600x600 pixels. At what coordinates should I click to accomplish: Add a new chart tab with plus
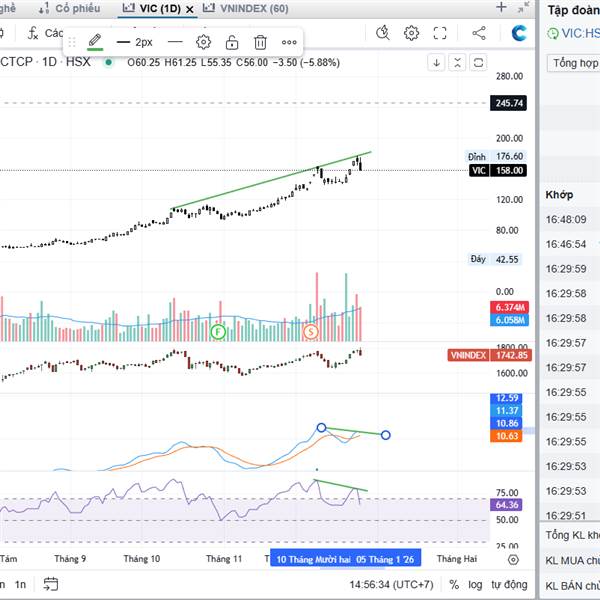(501, 8)
